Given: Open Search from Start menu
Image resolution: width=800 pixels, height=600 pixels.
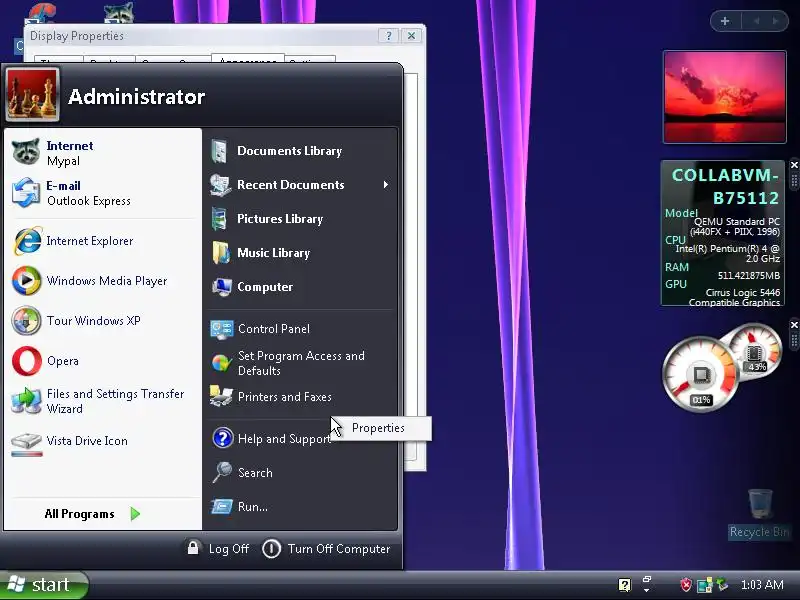Looking at the screenshot, I should 300,473.
